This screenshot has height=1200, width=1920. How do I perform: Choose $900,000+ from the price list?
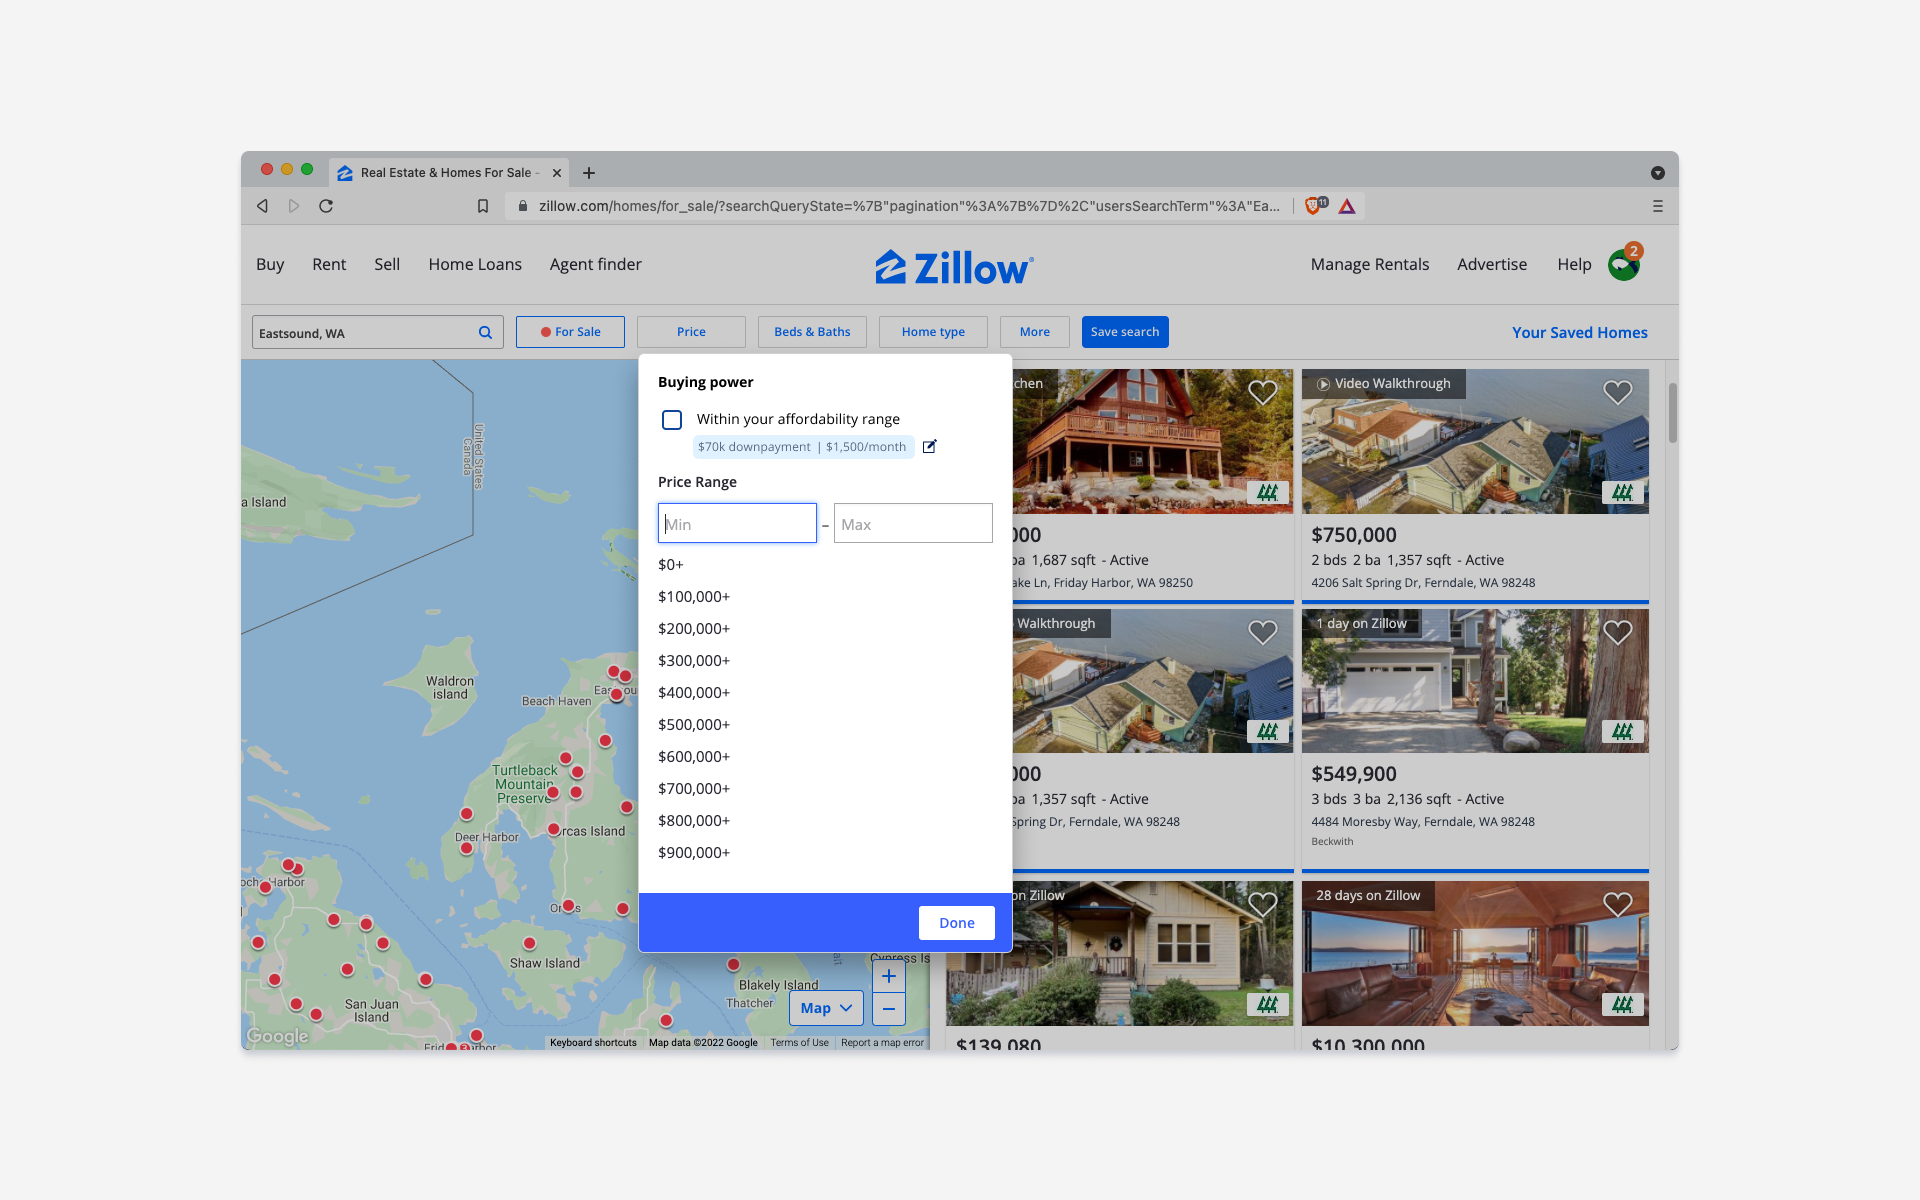pos(694,853)
